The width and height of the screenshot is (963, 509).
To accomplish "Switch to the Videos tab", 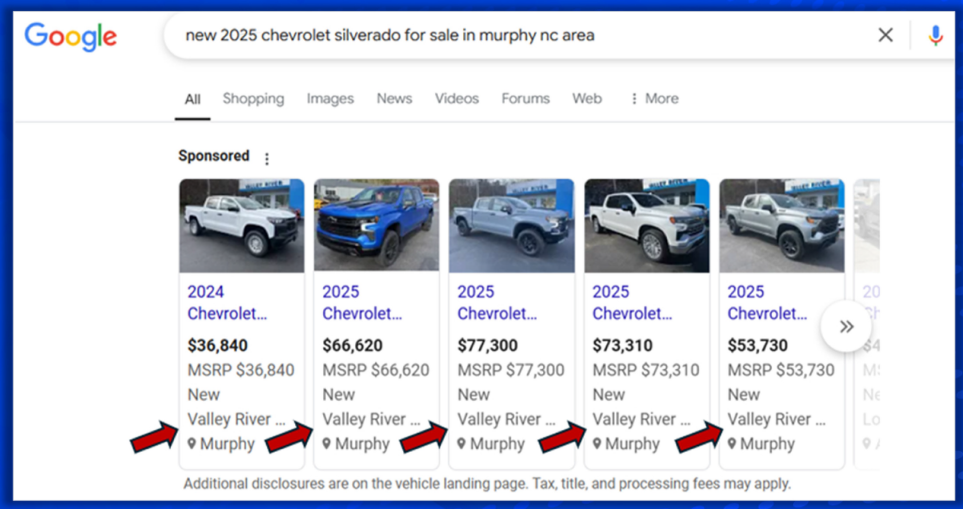I will [x=457, y=98].
